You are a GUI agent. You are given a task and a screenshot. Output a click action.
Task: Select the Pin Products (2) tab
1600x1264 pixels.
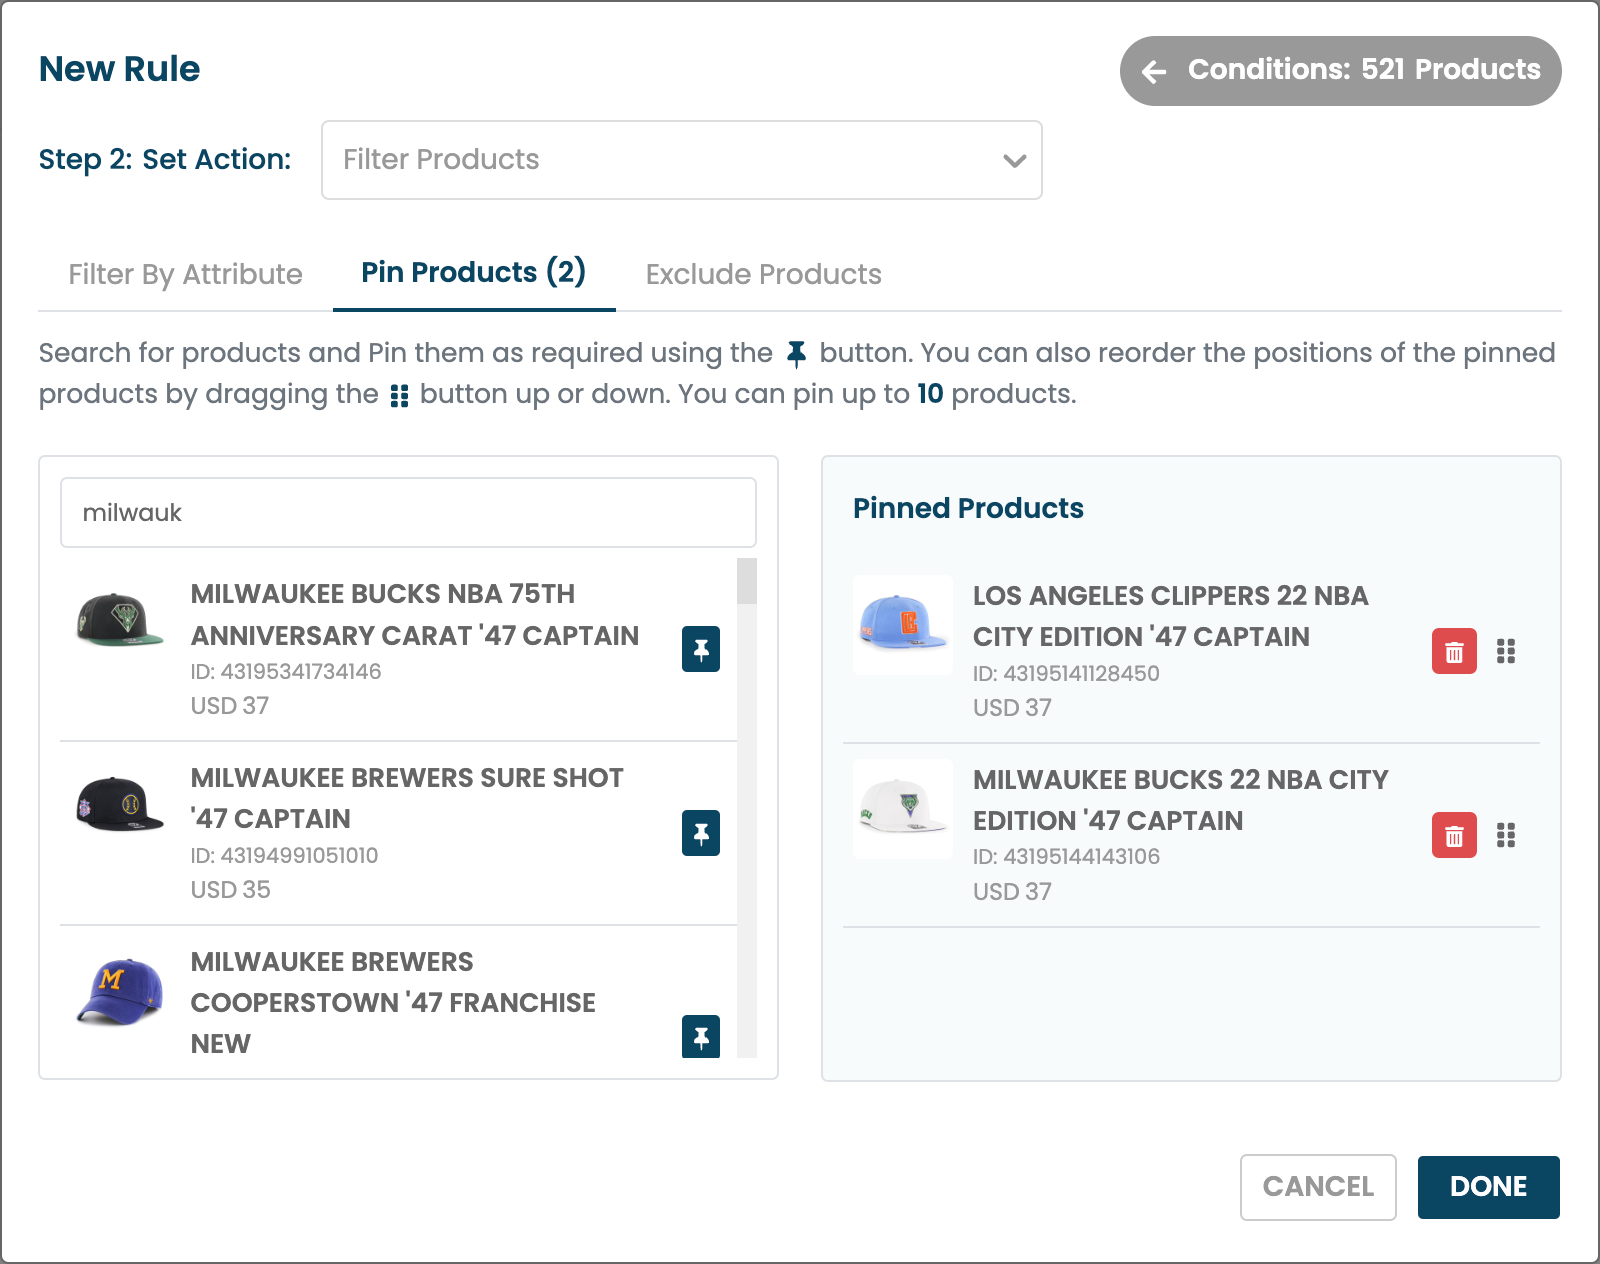coord(474,272)
